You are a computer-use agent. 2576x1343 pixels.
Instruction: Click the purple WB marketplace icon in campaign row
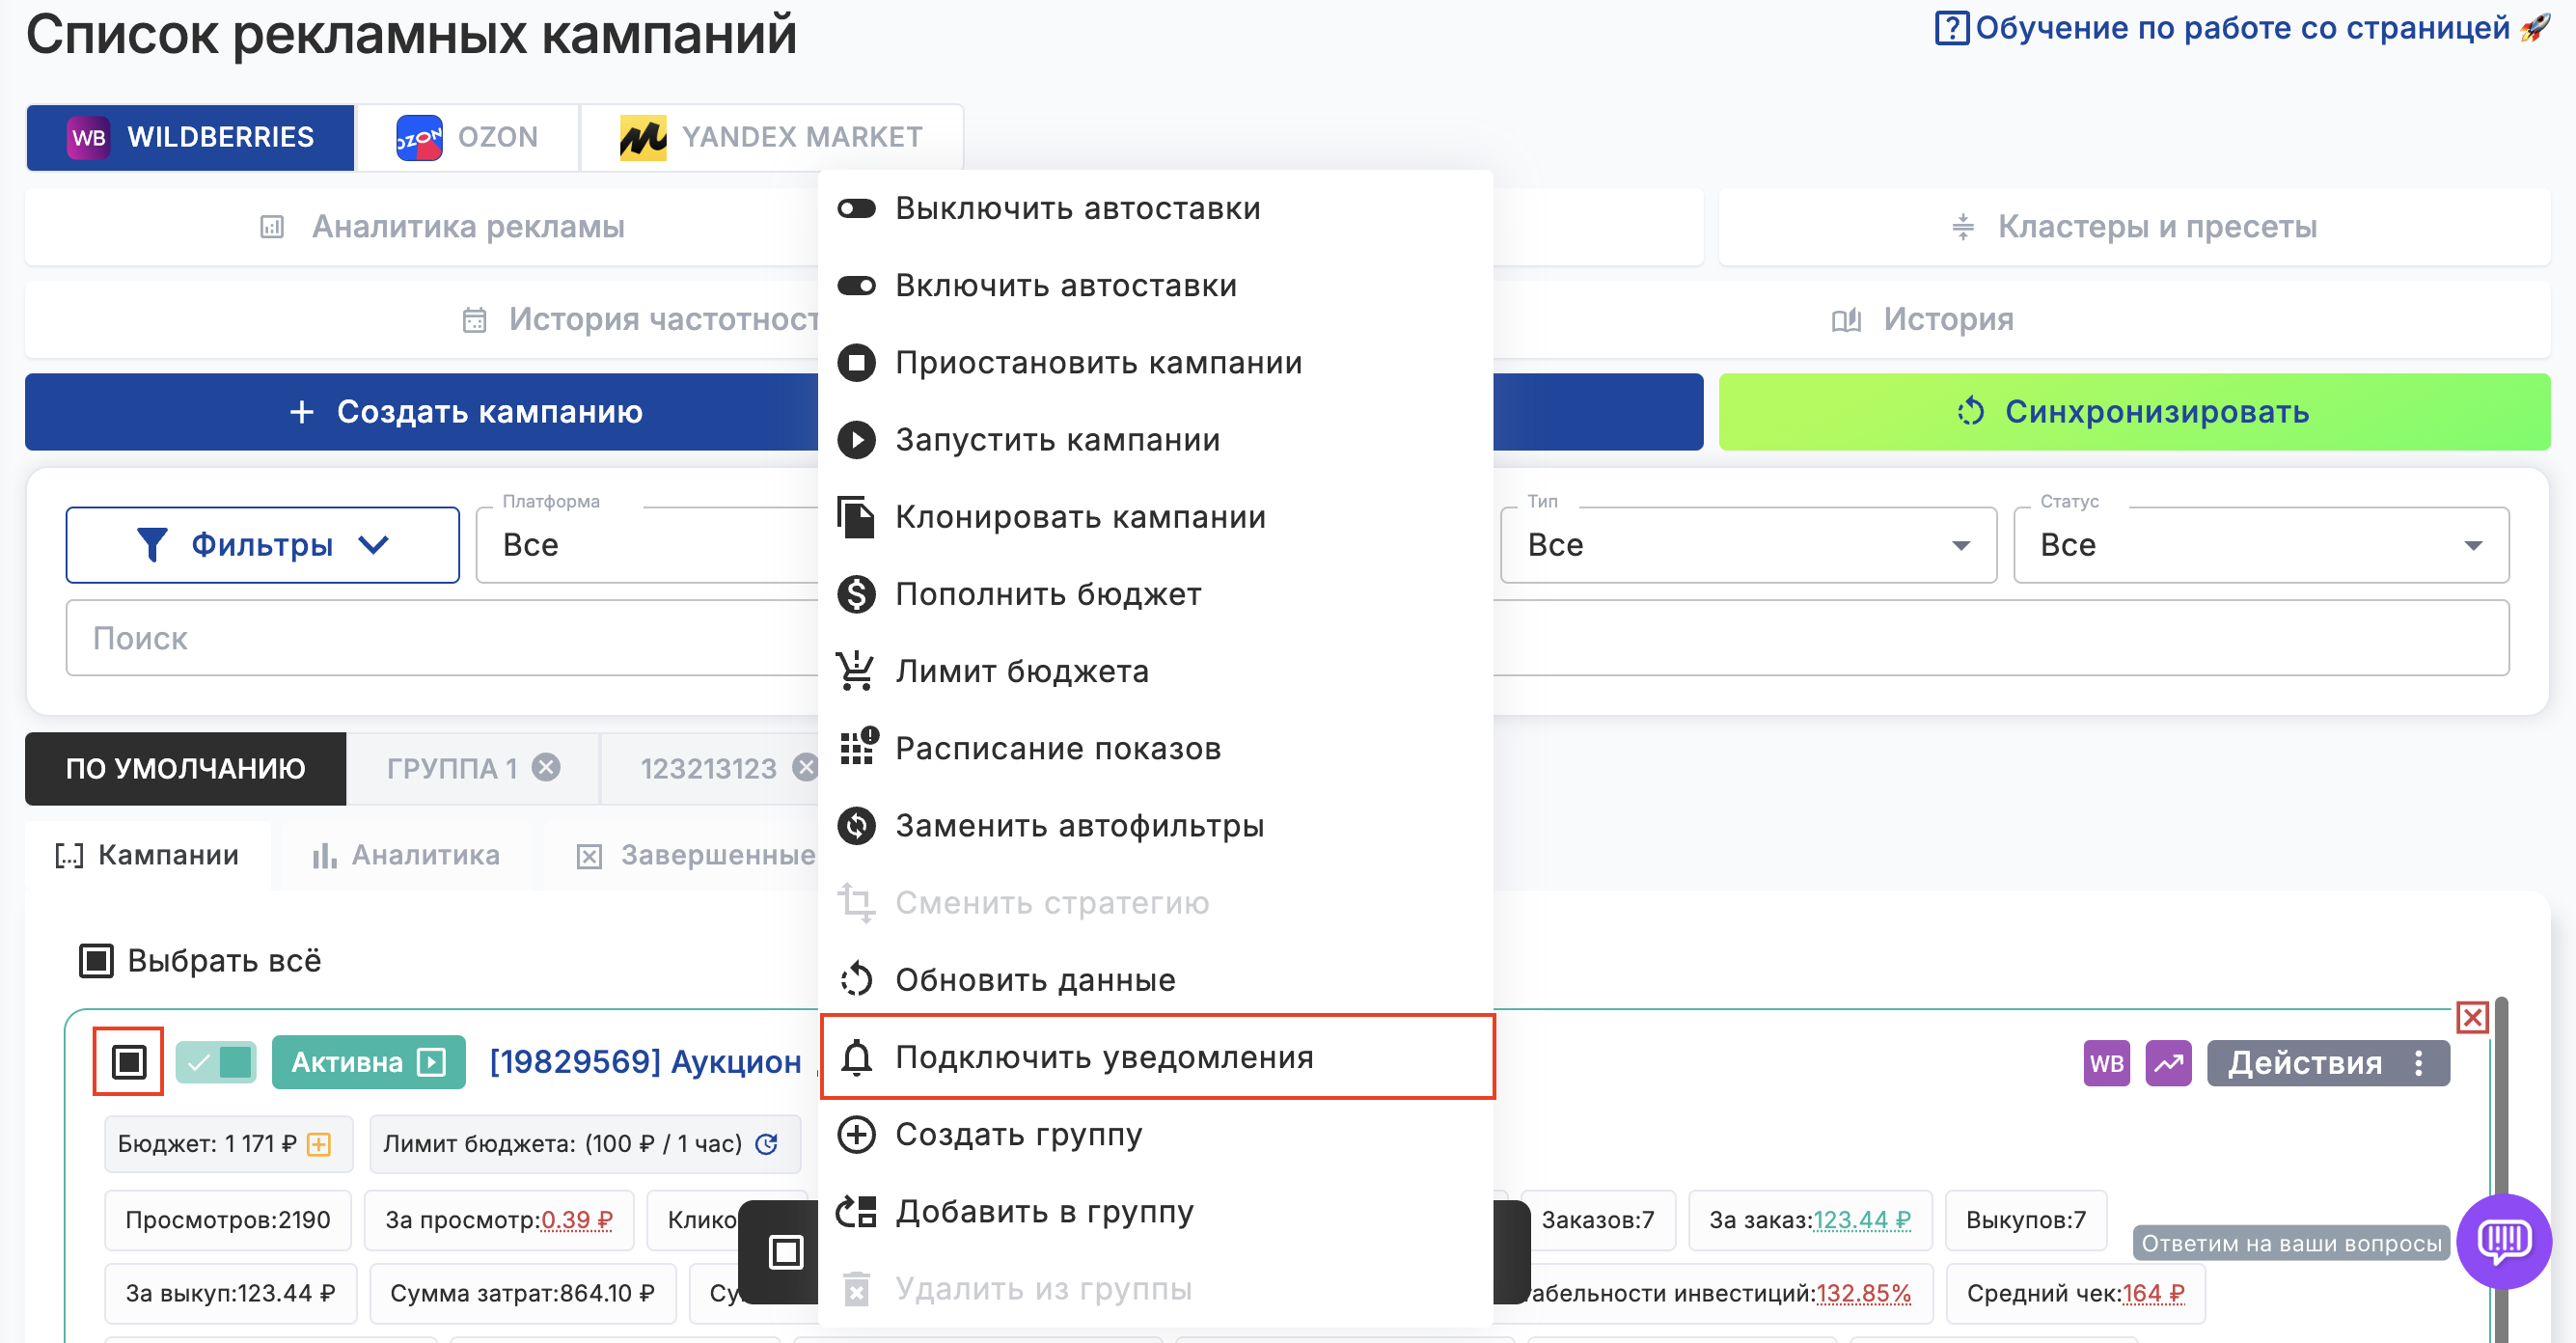click(x=2105, y=1063)
